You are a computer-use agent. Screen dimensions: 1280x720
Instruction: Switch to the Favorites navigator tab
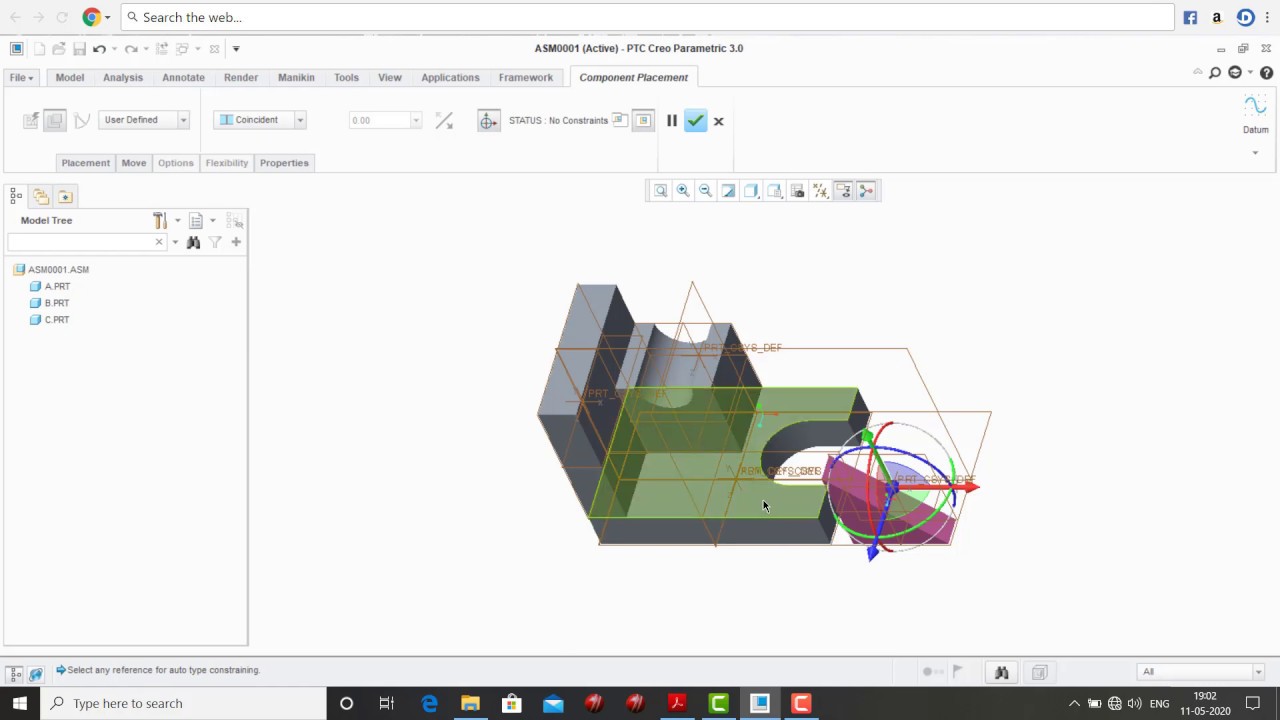(x=65, y=196)
